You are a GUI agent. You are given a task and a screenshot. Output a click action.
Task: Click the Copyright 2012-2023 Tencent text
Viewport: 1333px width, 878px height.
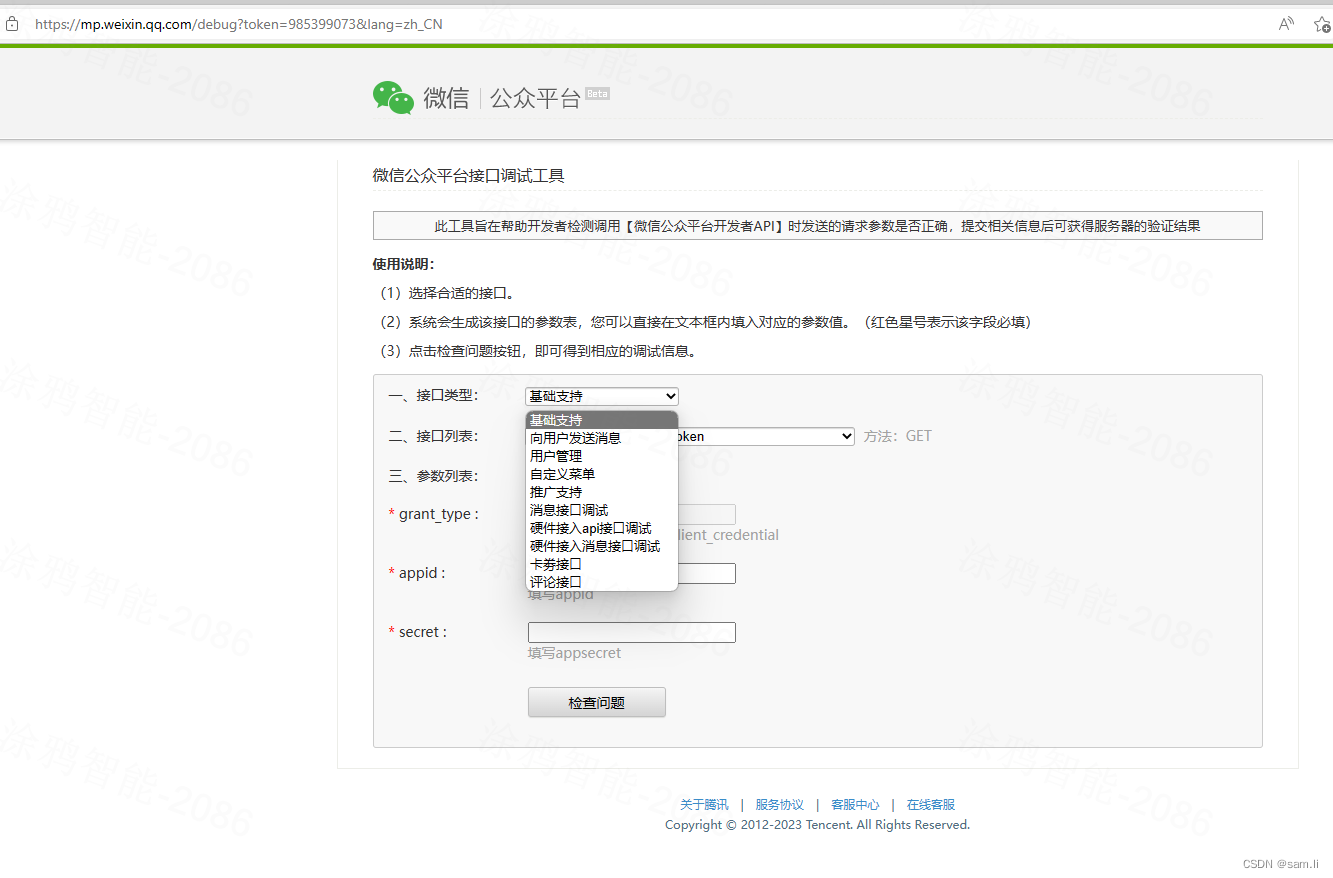click(x=818, y=825)
